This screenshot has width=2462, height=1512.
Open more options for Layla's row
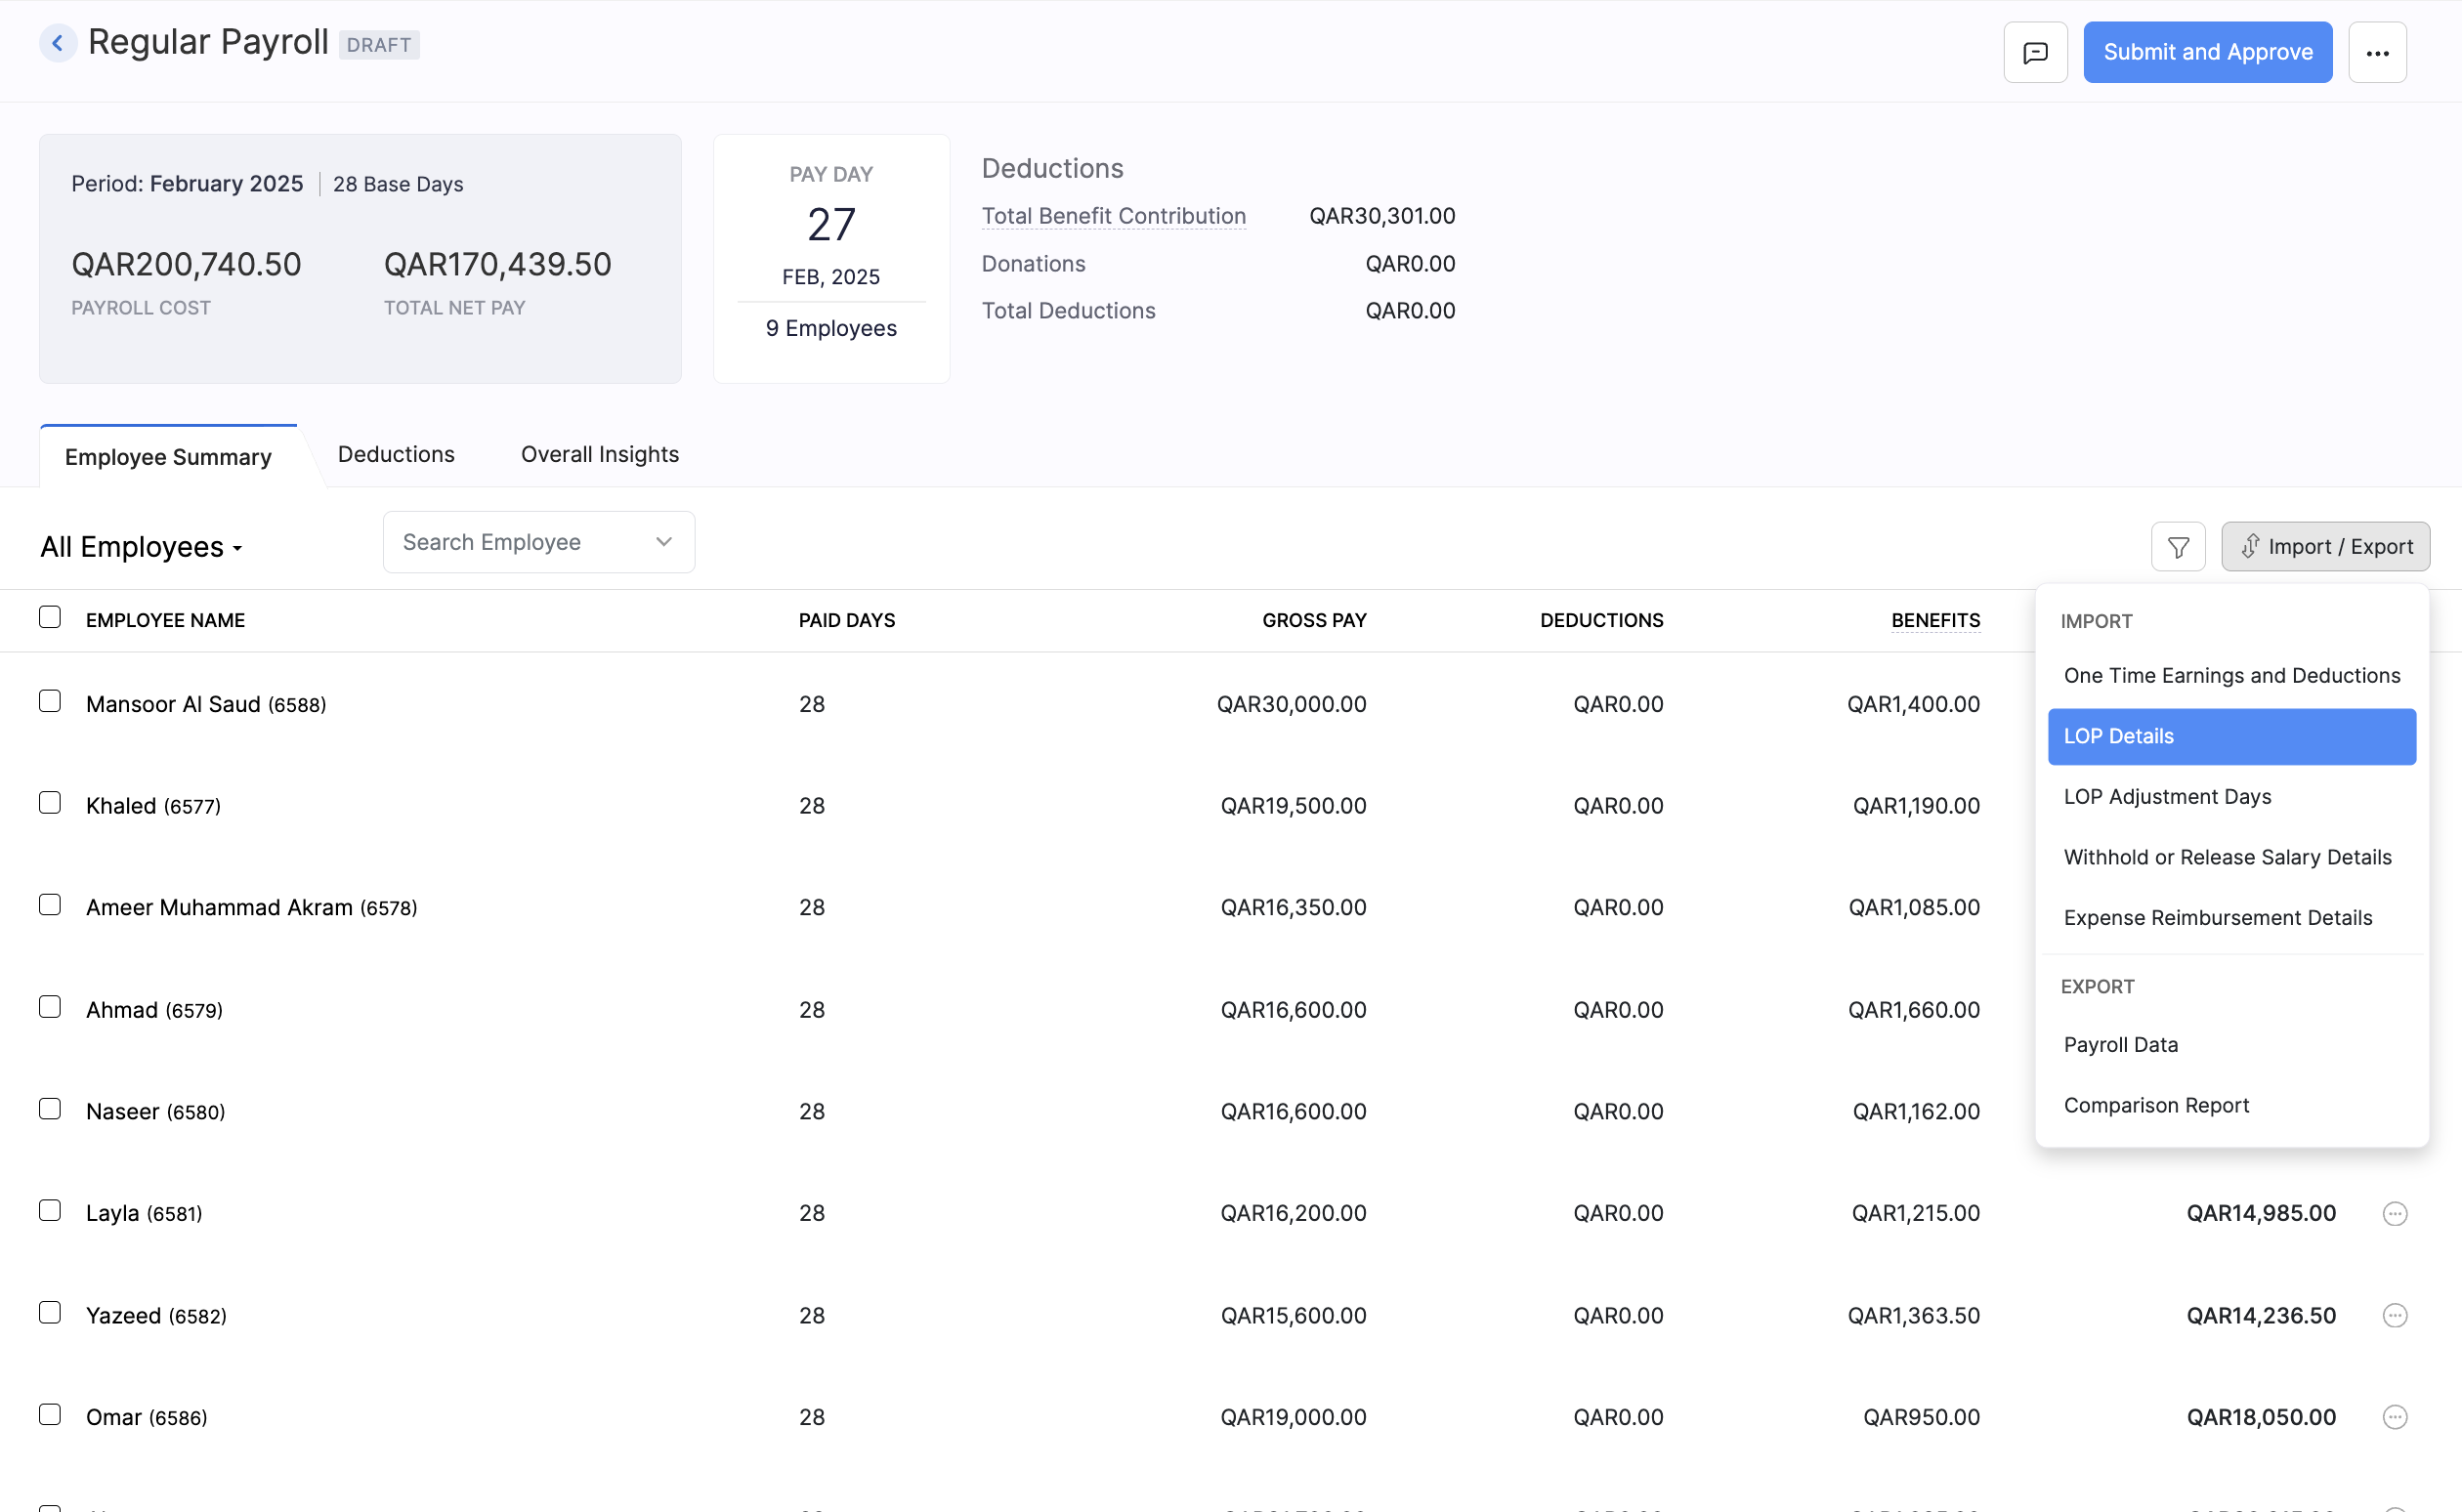2394,1213
